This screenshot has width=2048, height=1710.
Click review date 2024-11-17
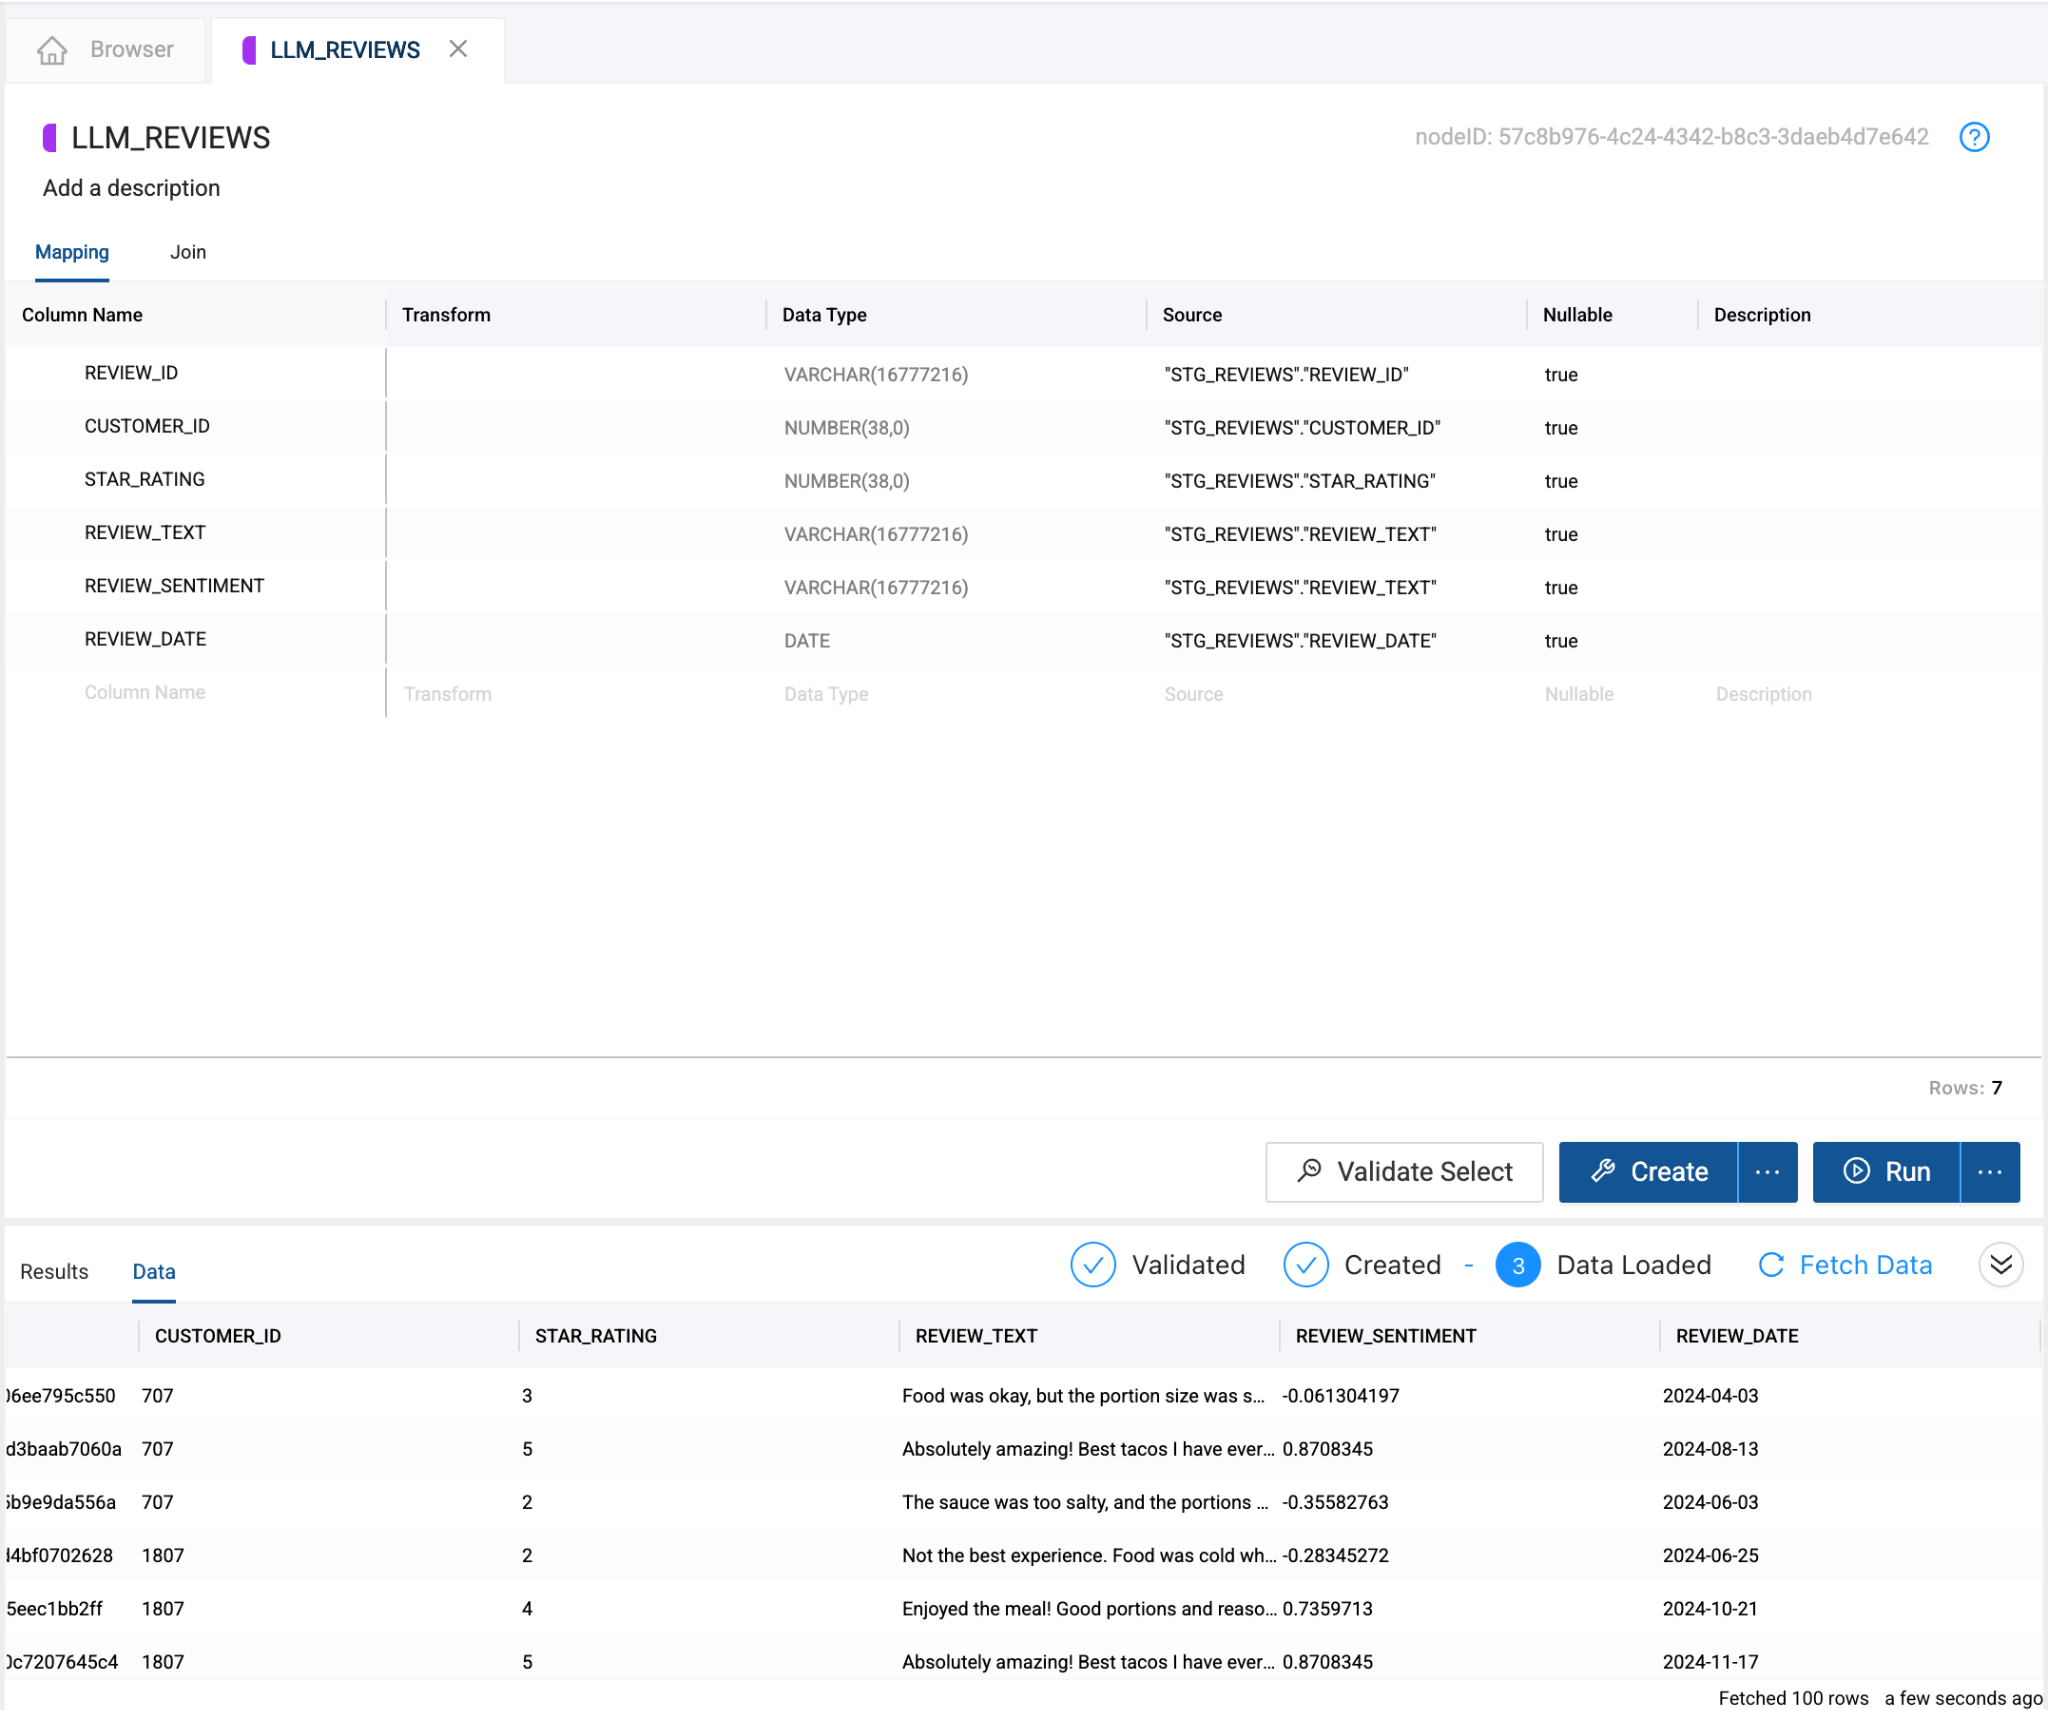tap(1710, 1661)
